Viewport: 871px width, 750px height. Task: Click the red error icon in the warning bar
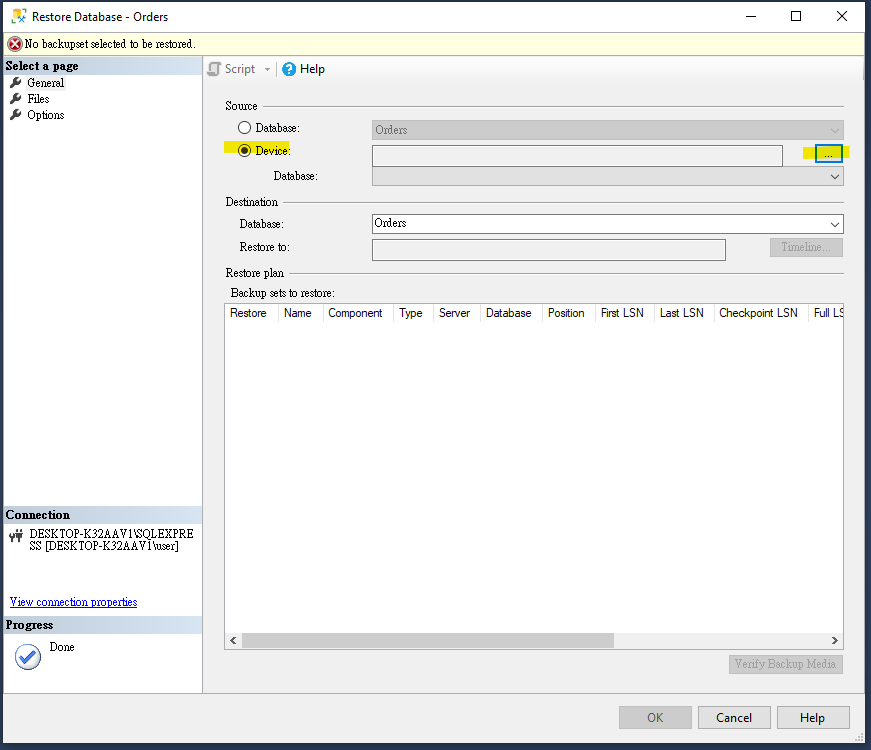pos(12,43)
